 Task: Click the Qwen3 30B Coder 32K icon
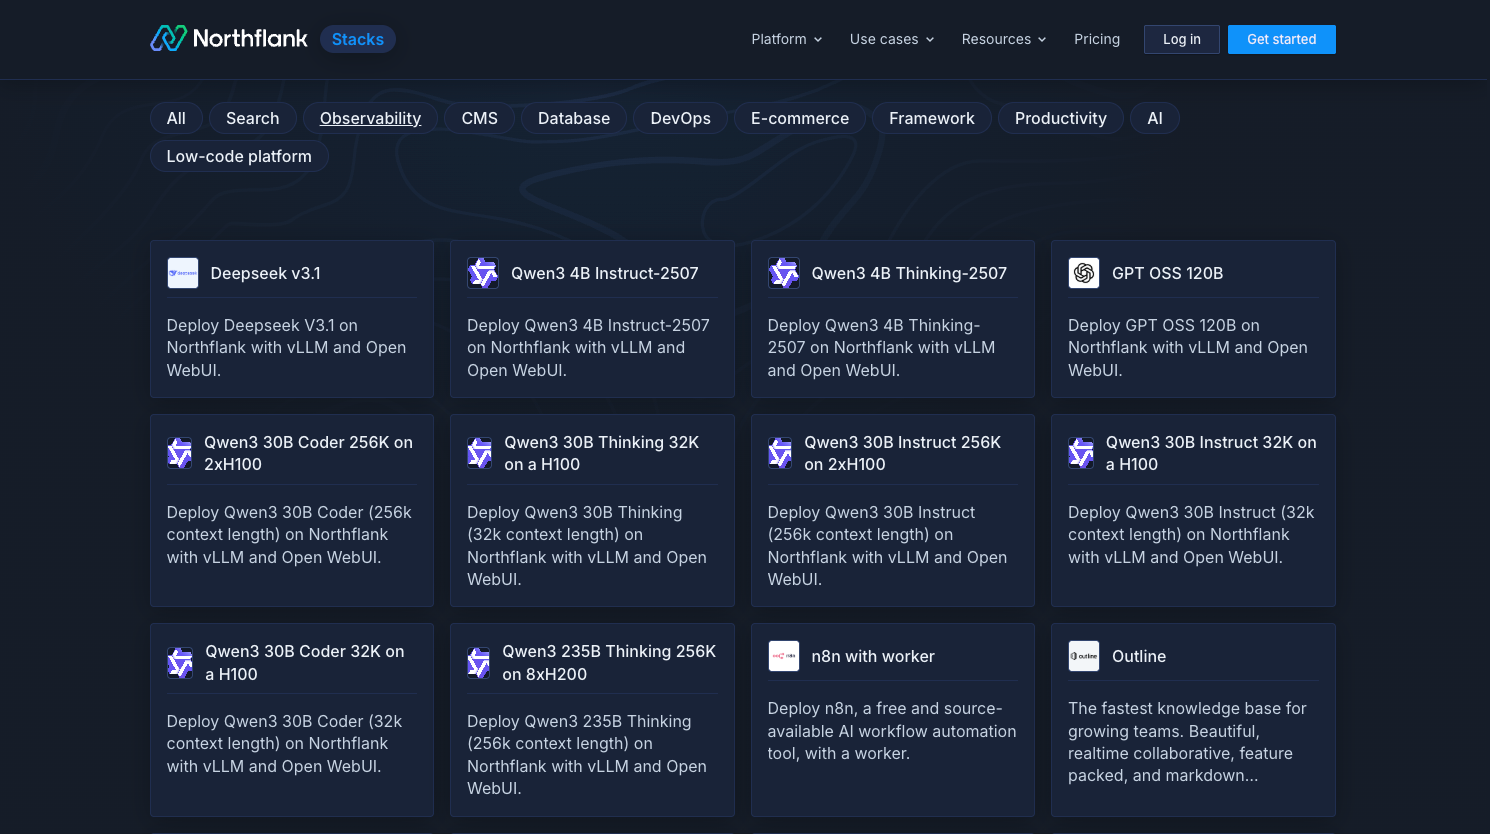coord(180,662)
